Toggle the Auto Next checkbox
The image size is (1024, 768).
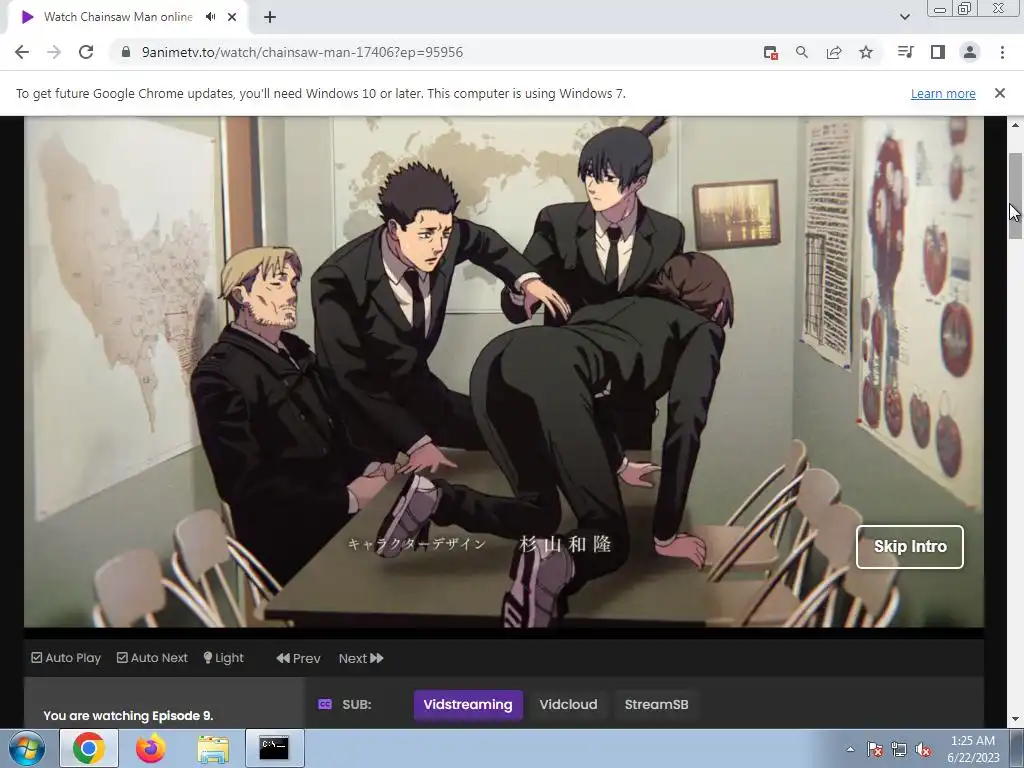tap(152, 658)
